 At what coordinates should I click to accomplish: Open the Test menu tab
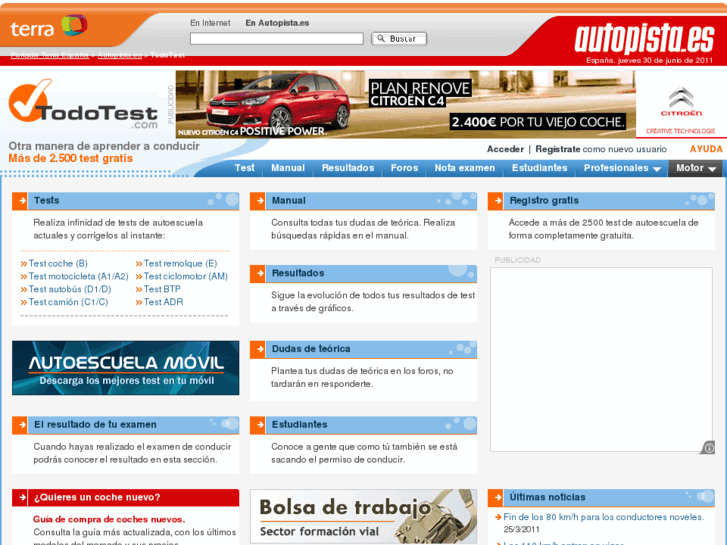(x=244, y=168)
